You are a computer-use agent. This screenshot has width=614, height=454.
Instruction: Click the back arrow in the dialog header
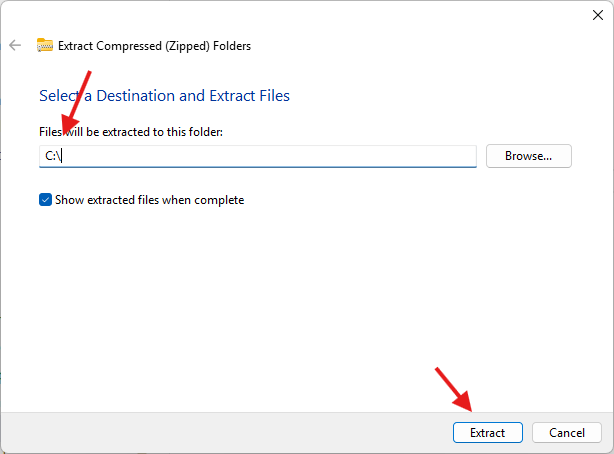click(x=15, y=45)
